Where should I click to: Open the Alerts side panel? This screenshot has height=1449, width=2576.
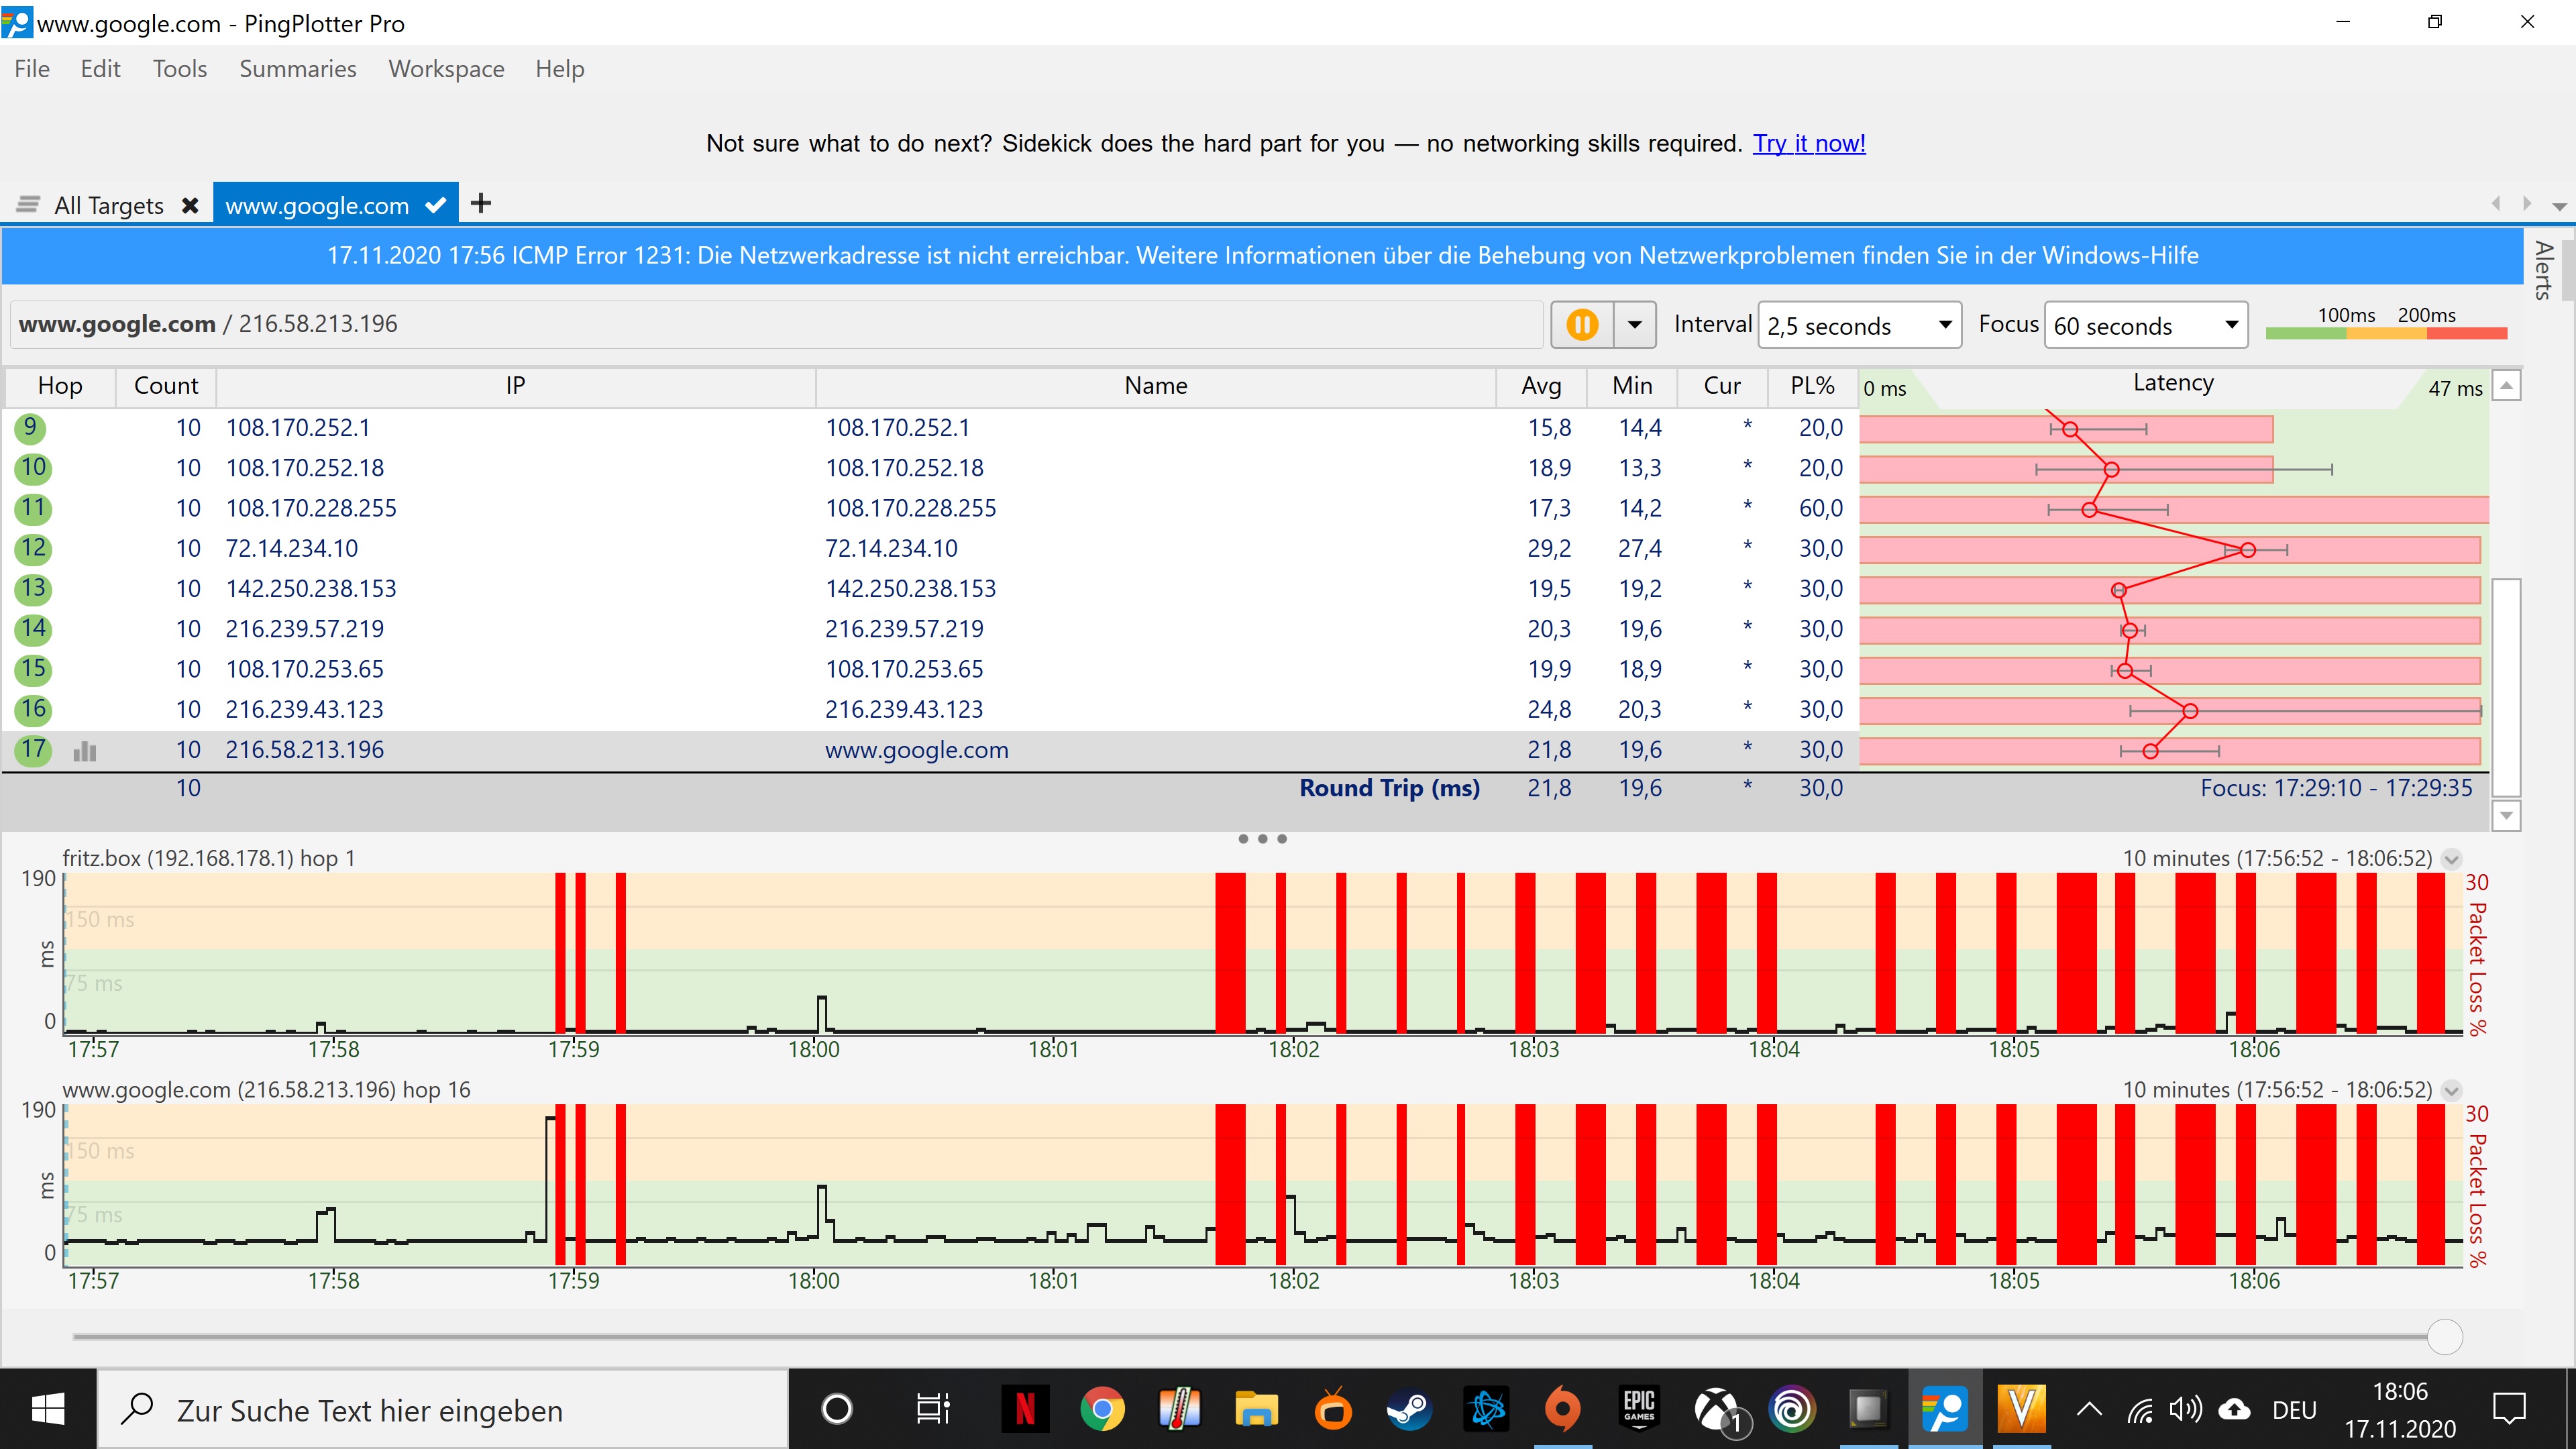pyautogui.click(x=2544, y=270)
